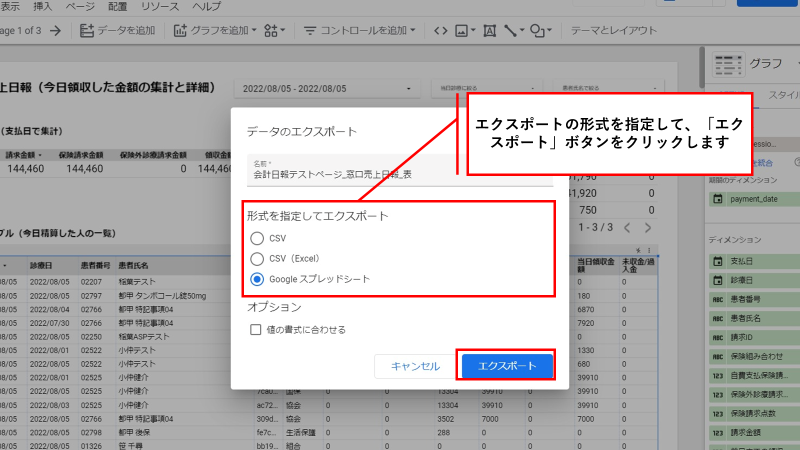800x450 pixels.
Task: Click the キャンセル button
Action: click(x=415, y=366)
